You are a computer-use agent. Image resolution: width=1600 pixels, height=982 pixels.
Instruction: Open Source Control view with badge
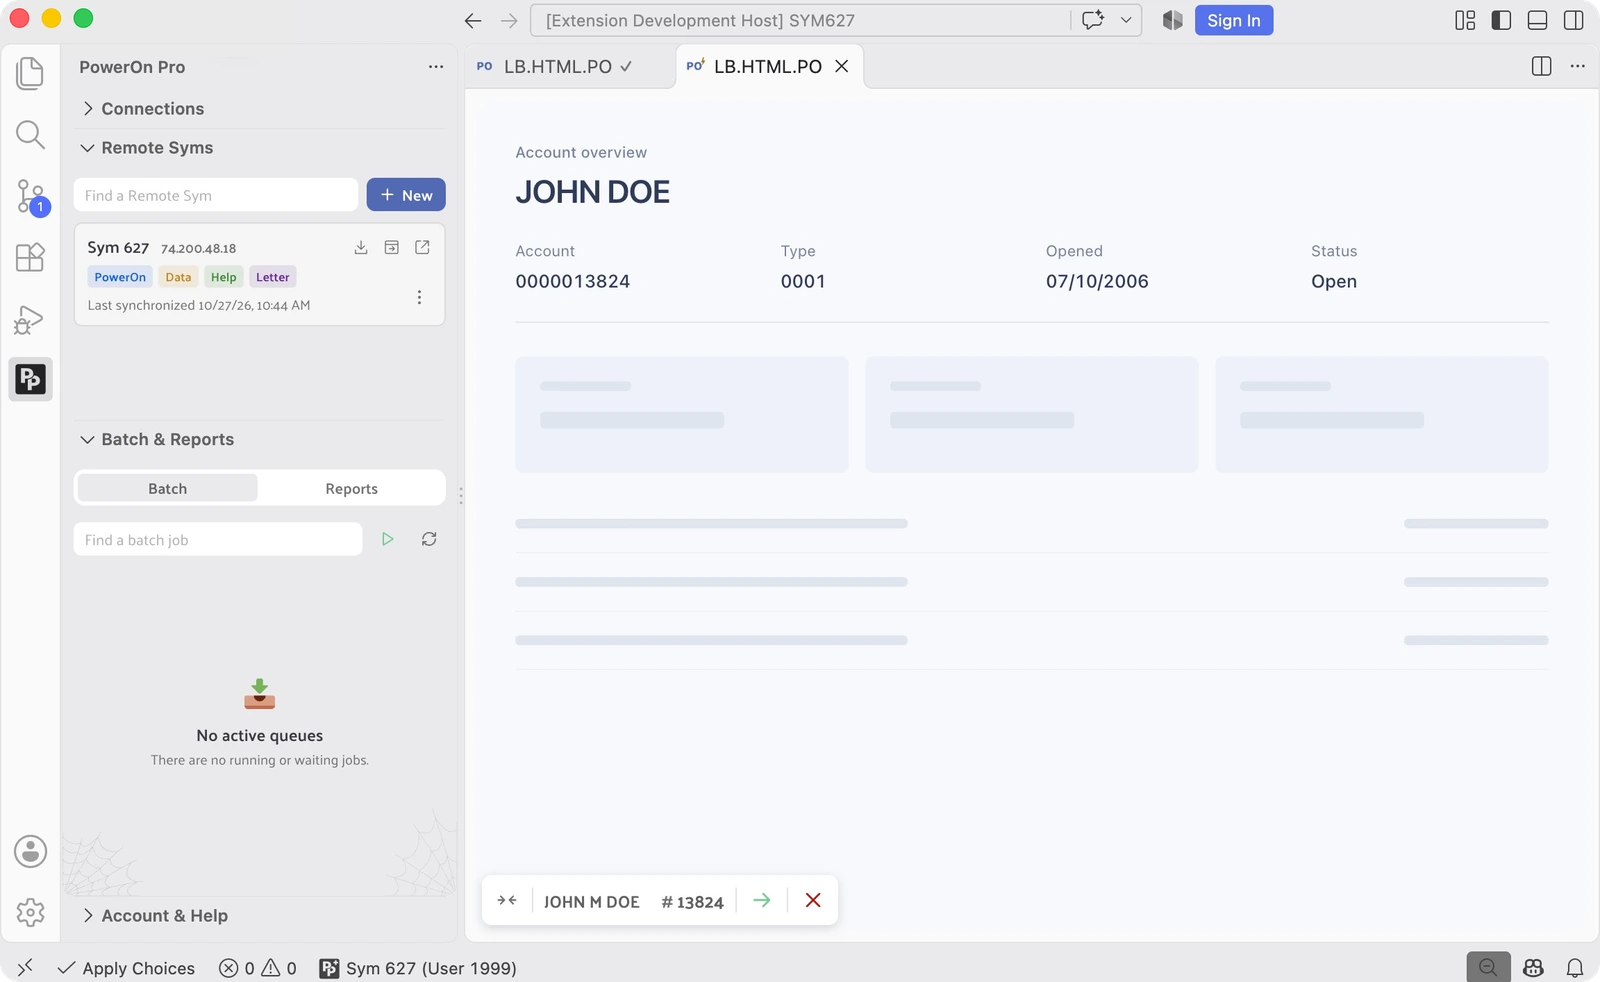point(30,197)
